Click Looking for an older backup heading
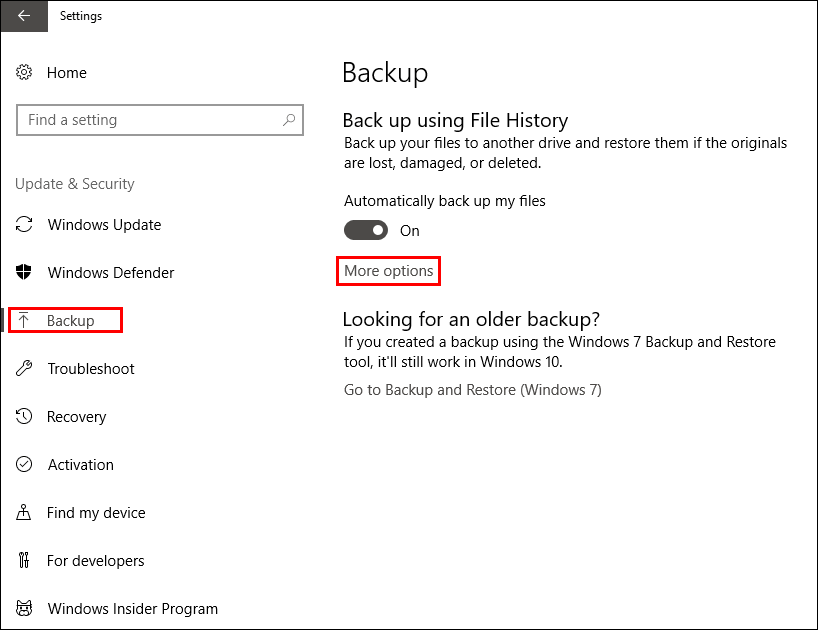The width and height of the screenshot is (818, 630). tap(472, 319)
